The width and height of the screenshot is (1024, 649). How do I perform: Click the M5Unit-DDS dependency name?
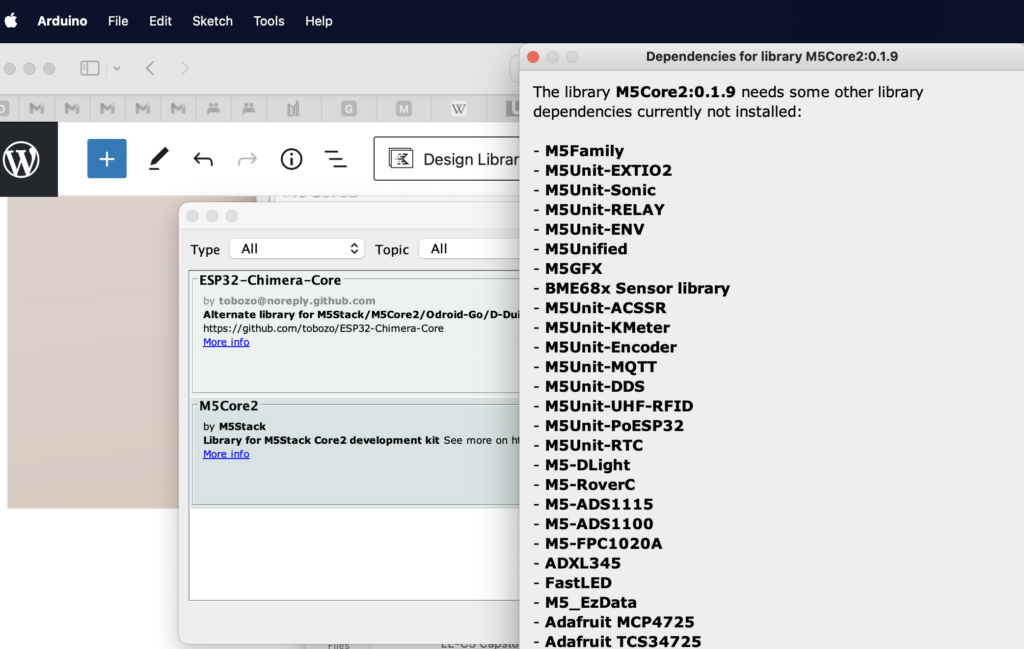(x=595, y=387)
